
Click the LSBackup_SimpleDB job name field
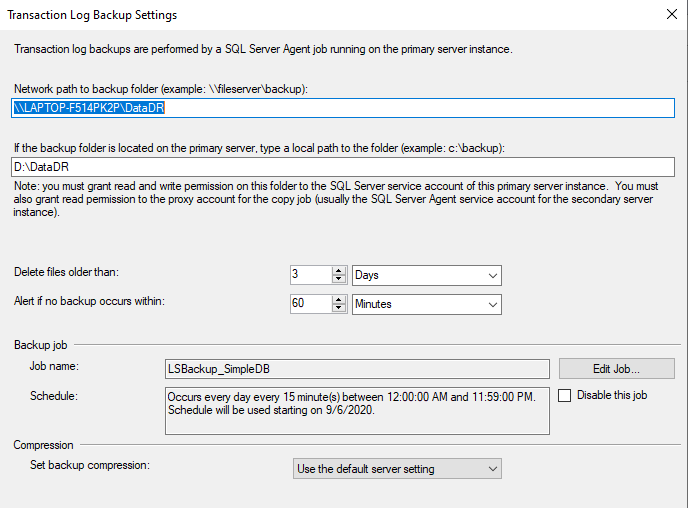(x=357, y=369)
